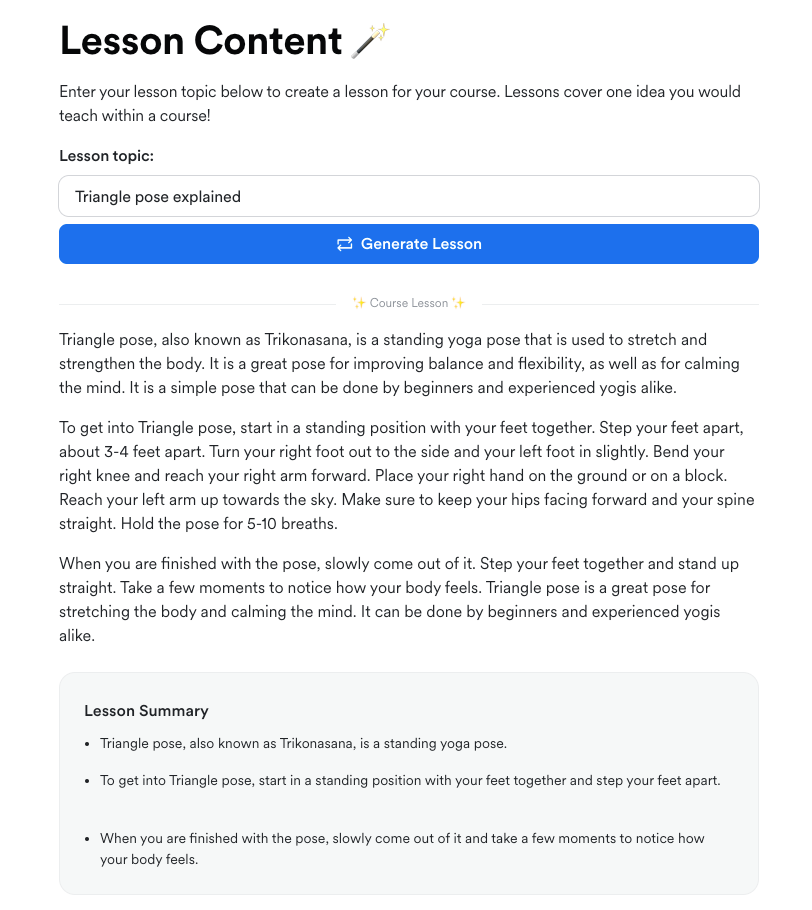Click the paragraph explaining how to get into pose
The image size is (812, 910).
pyautogui.click(x=406, y=476)
